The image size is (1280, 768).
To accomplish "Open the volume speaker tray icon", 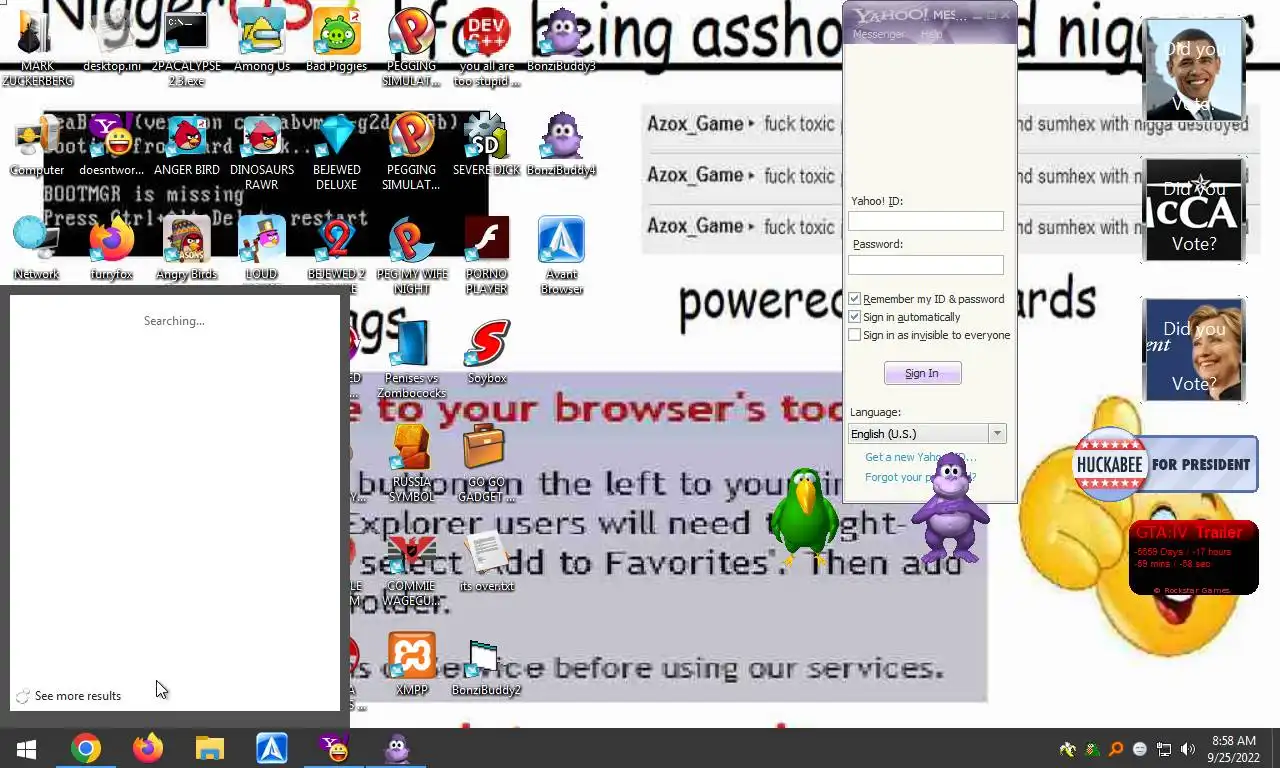I will pos(1188,749).
